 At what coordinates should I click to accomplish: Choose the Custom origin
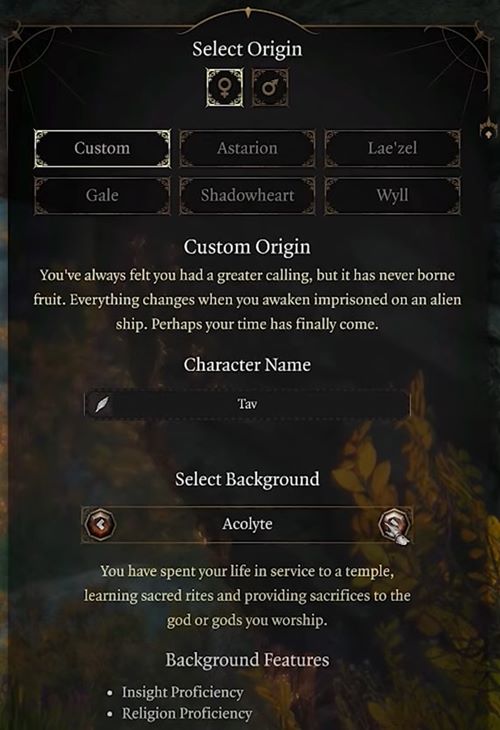click(x=102, y=149)
